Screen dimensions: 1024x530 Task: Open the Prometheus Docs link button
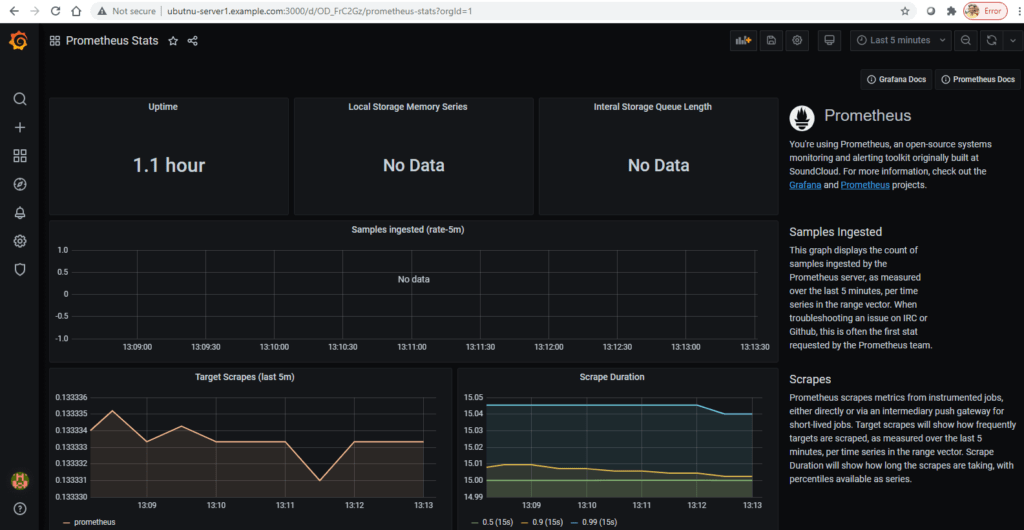coord(977,80)
